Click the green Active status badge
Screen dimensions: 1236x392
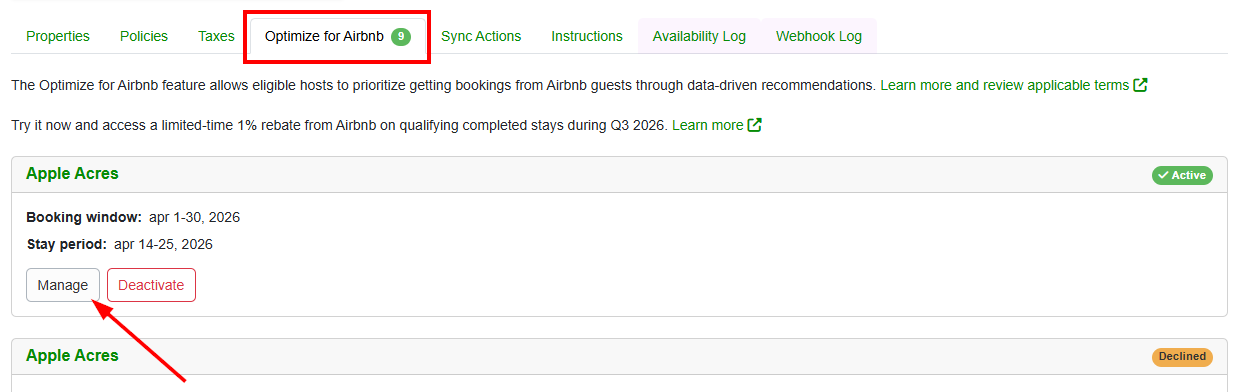[1182, 175]
